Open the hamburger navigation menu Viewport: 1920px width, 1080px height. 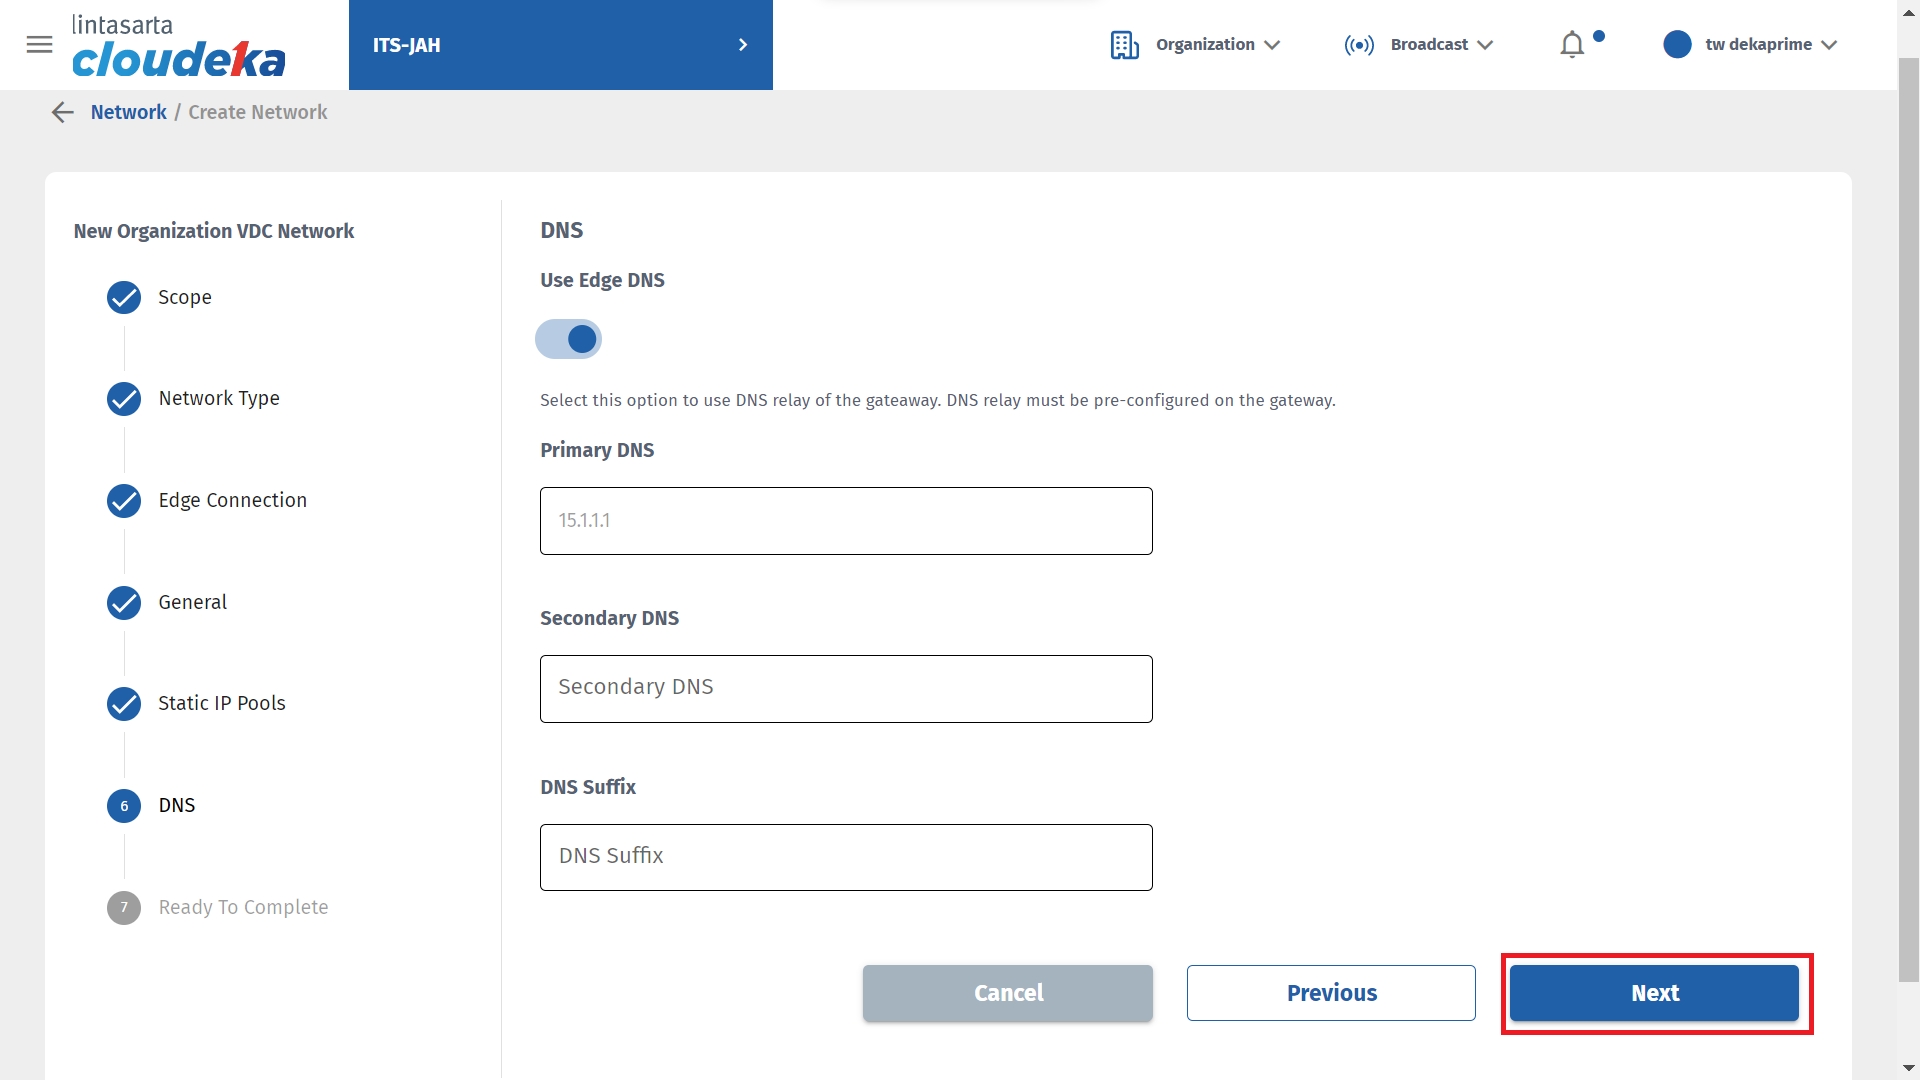(x=39, y=45)
